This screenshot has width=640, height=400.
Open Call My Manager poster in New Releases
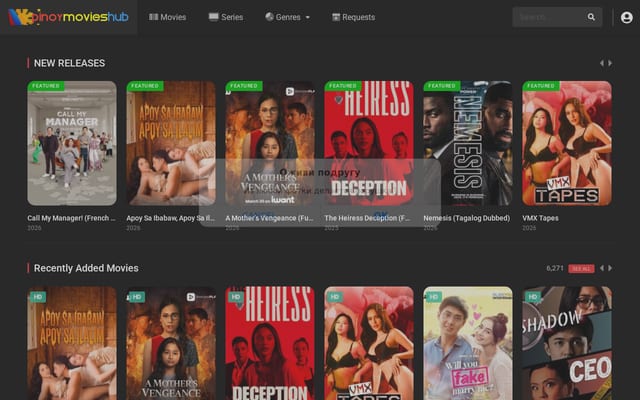72,143
